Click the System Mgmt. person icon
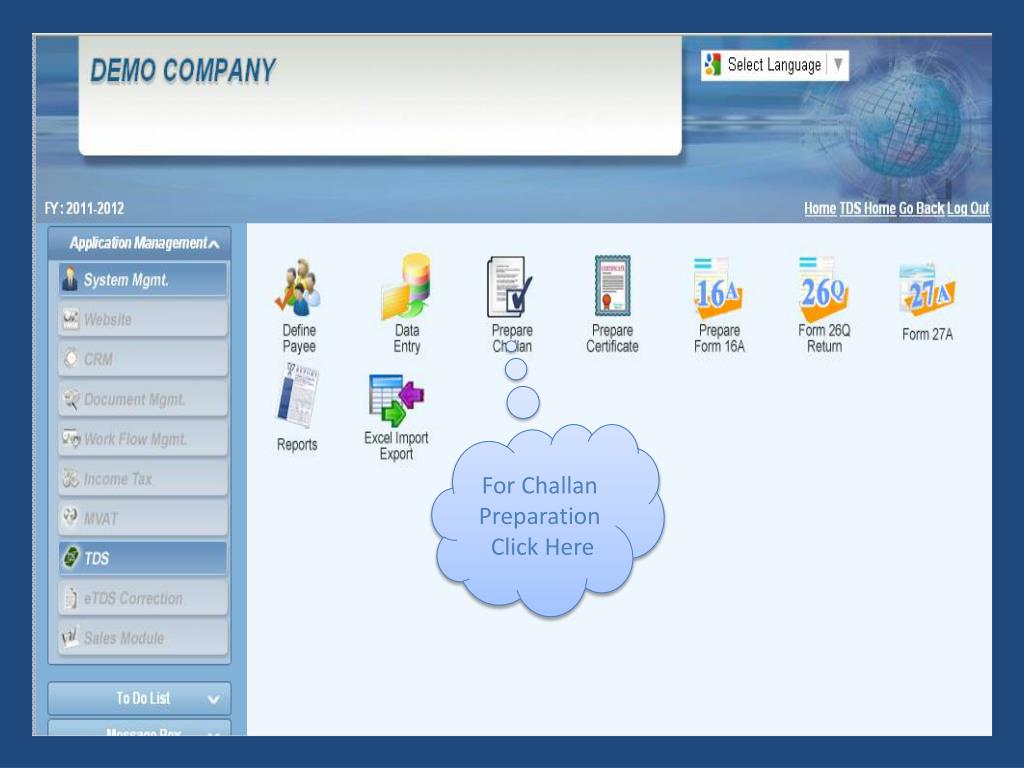This screenshot has height=768, width=1024. pyautogui.click(x=70, y=278)
